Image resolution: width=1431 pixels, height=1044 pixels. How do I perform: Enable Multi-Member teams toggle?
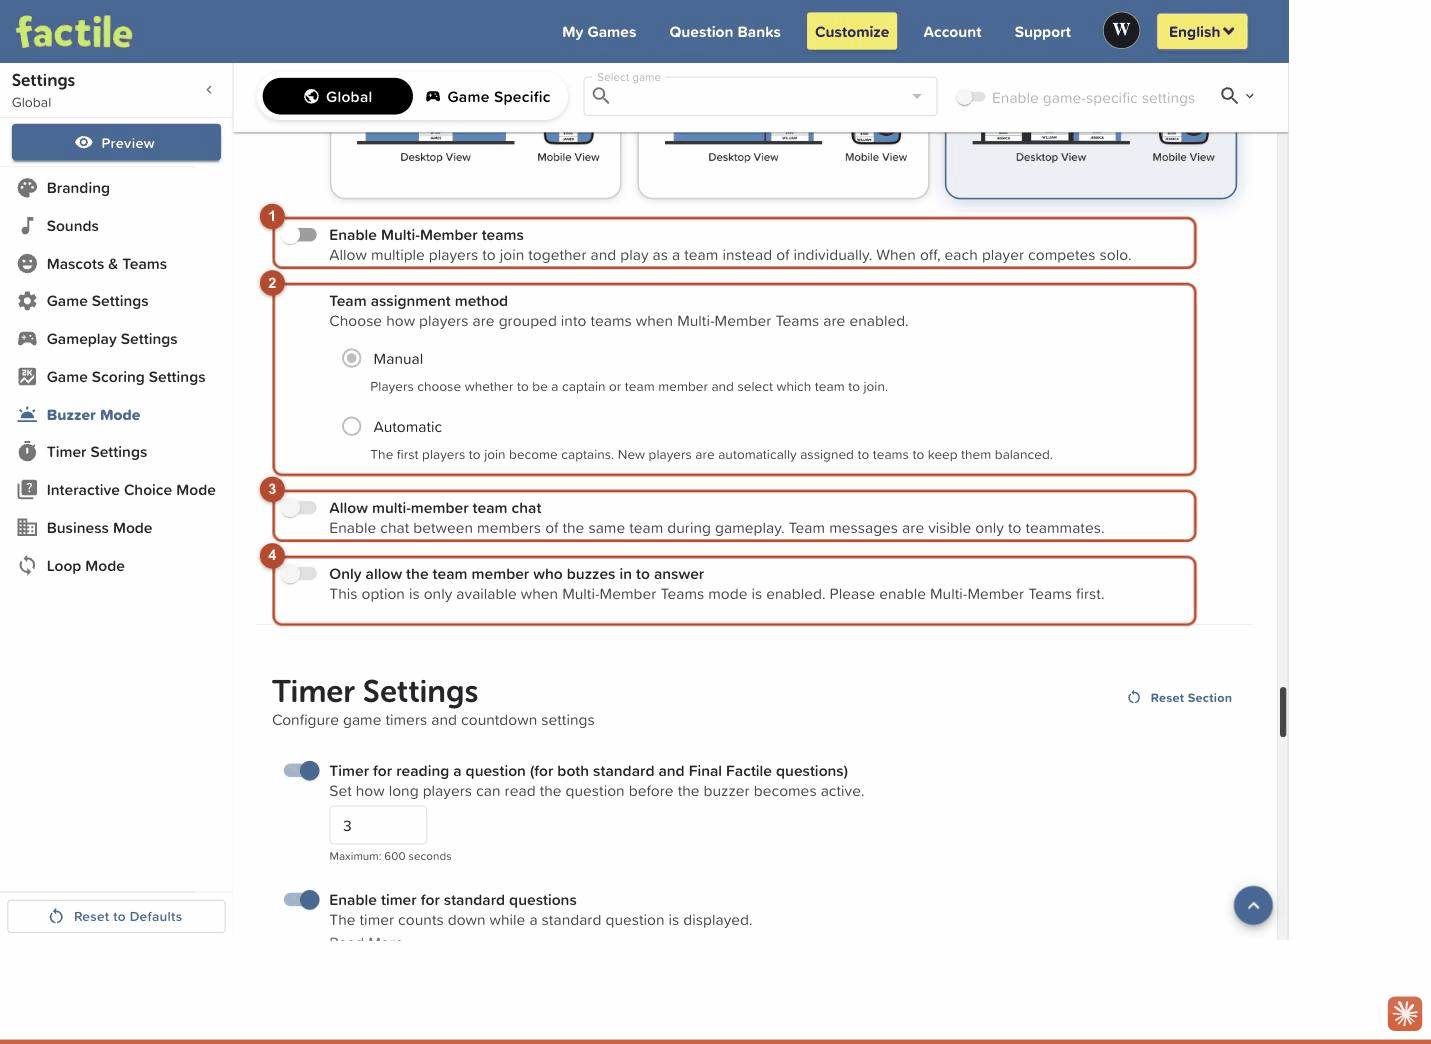300,235
